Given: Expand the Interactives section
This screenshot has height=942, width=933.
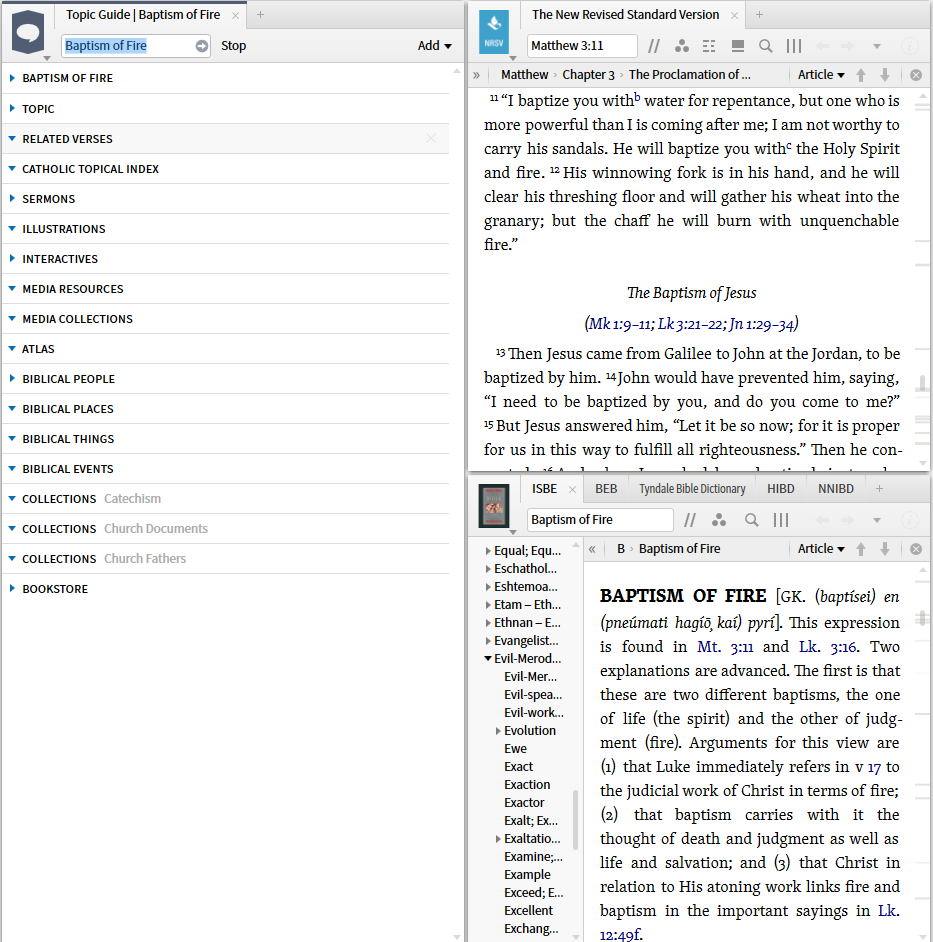Looking at the screenshot, I should pos(12,258).
